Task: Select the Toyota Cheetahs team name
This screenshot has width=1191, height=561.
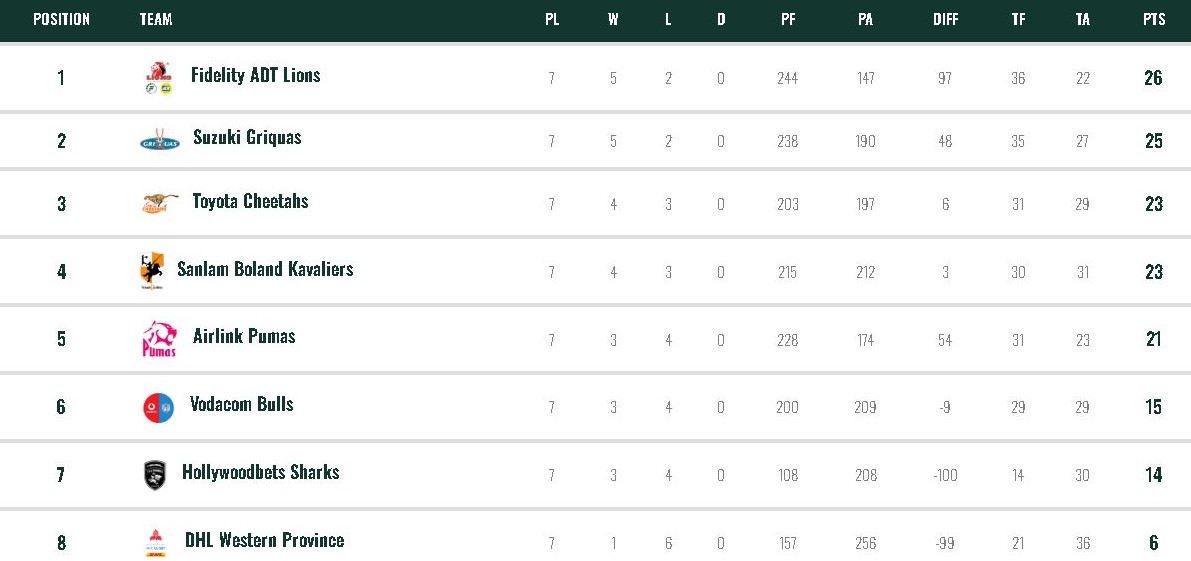Action: [x=250, y=201]
